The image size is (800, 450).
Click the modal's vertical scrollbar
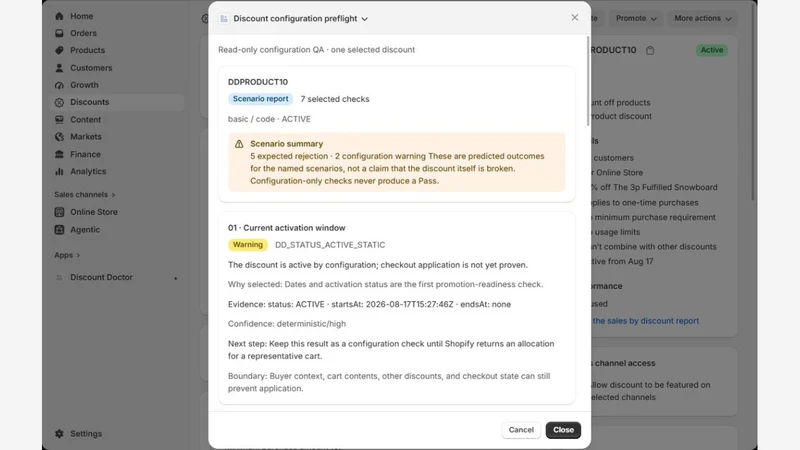588,82
